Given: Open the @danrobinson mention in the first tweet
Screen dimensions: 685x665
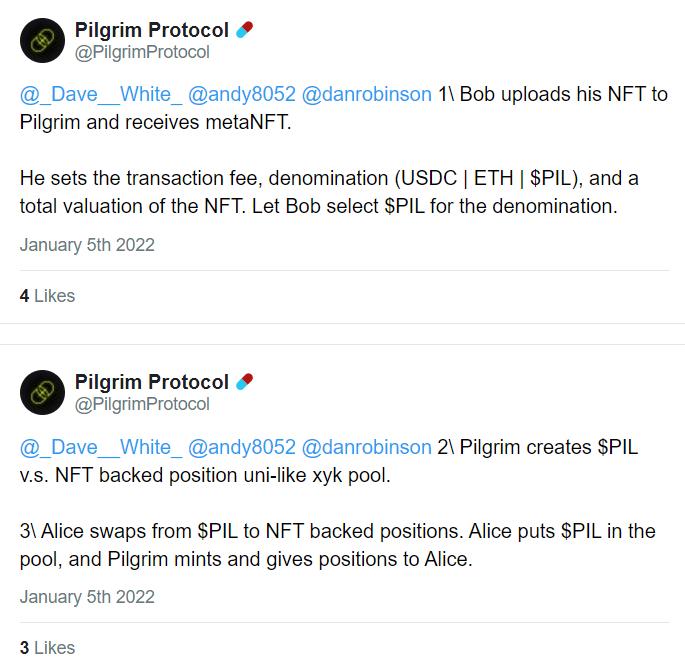Looking at the screenshot, I should (x=367, y=95).
